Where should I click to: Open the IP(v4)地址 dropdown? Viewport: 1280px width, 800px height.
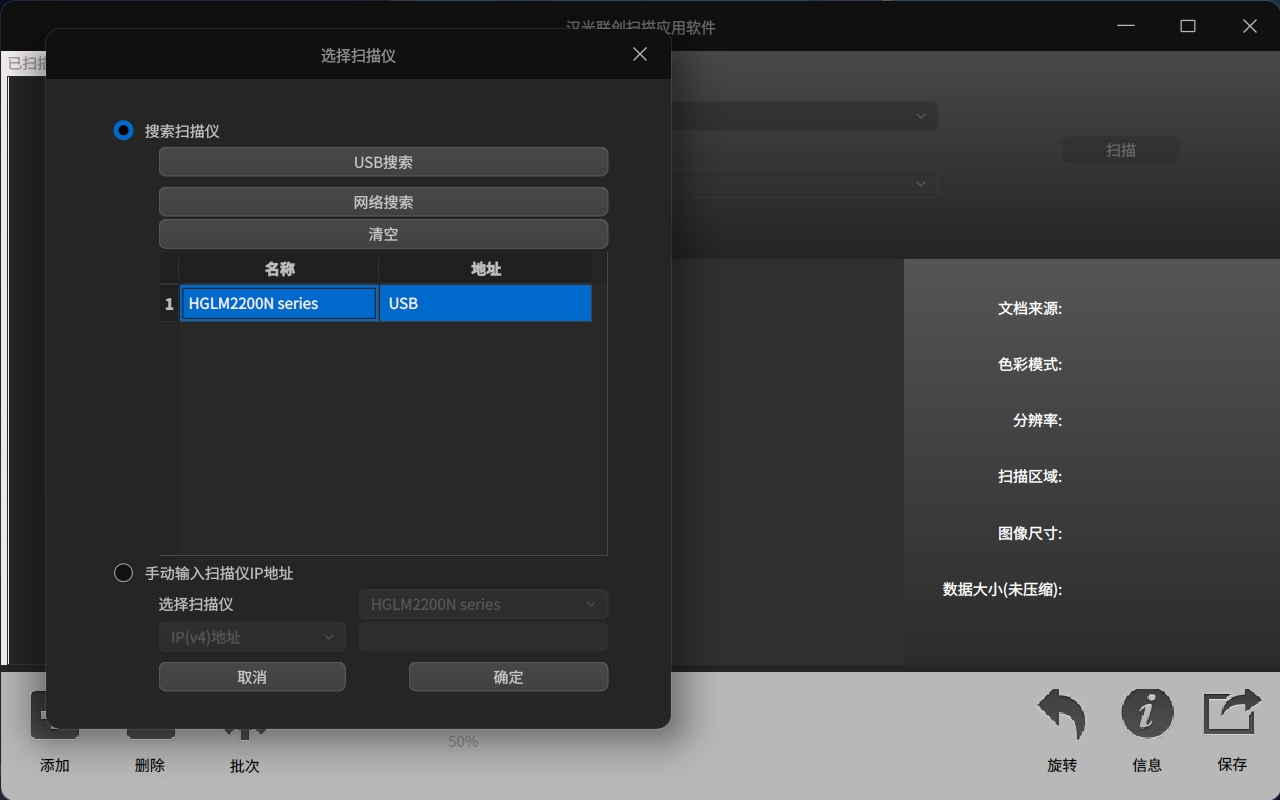[x=252, y=637]
